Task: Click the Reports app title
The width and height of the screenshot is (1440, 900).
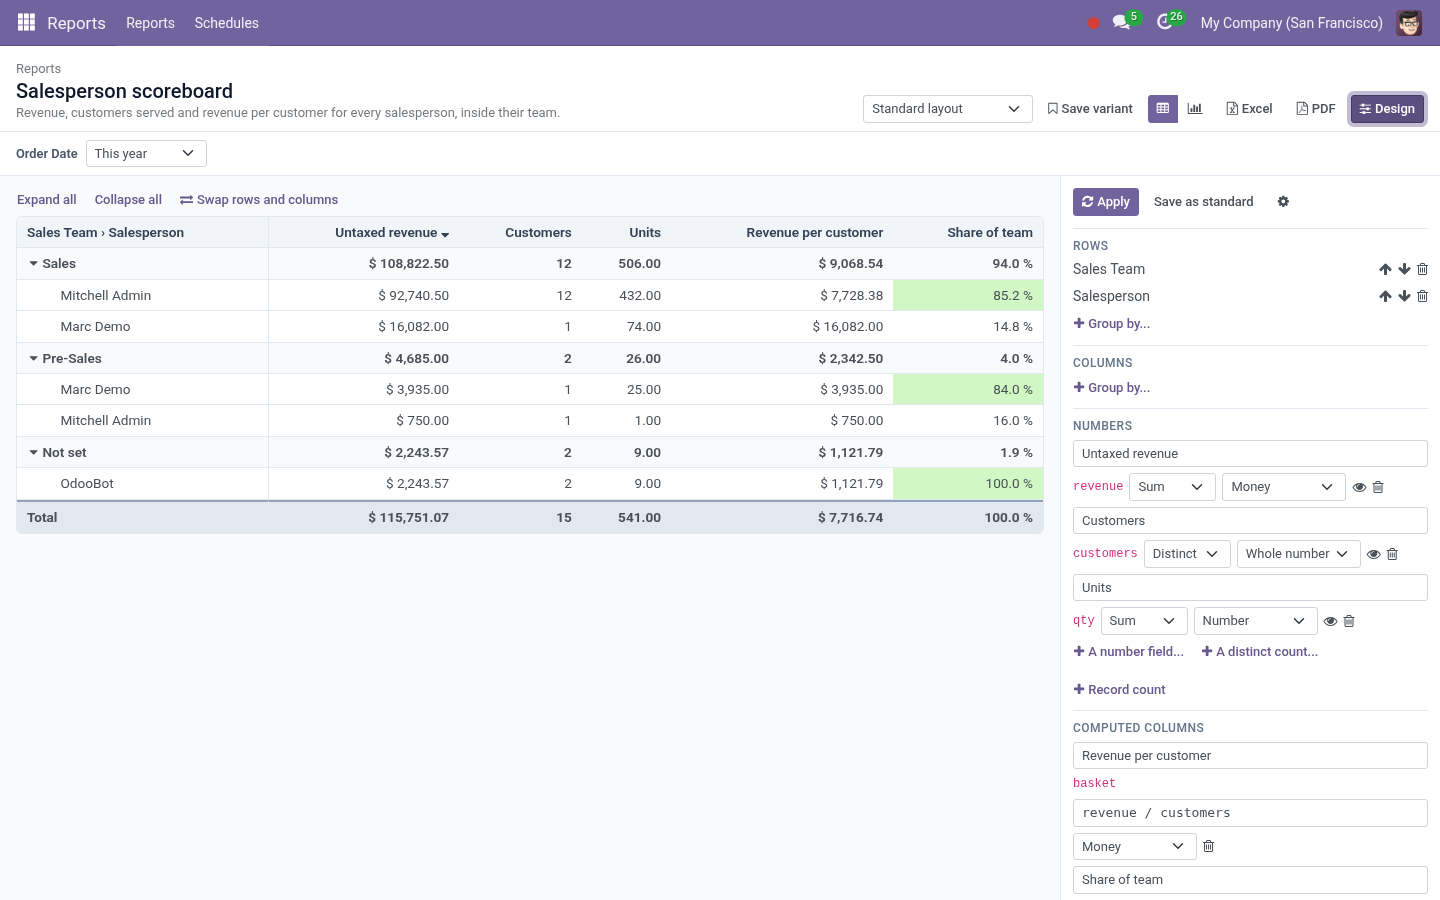Action: pos(76,23)
